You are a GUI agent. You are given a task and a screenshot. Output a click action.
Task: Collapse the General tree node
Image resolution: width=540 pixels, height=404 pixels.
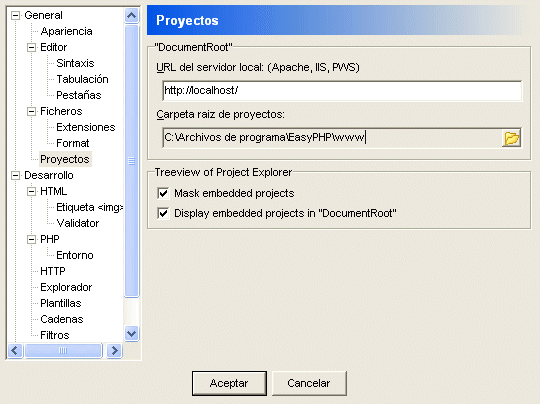[x=15, y=15]
